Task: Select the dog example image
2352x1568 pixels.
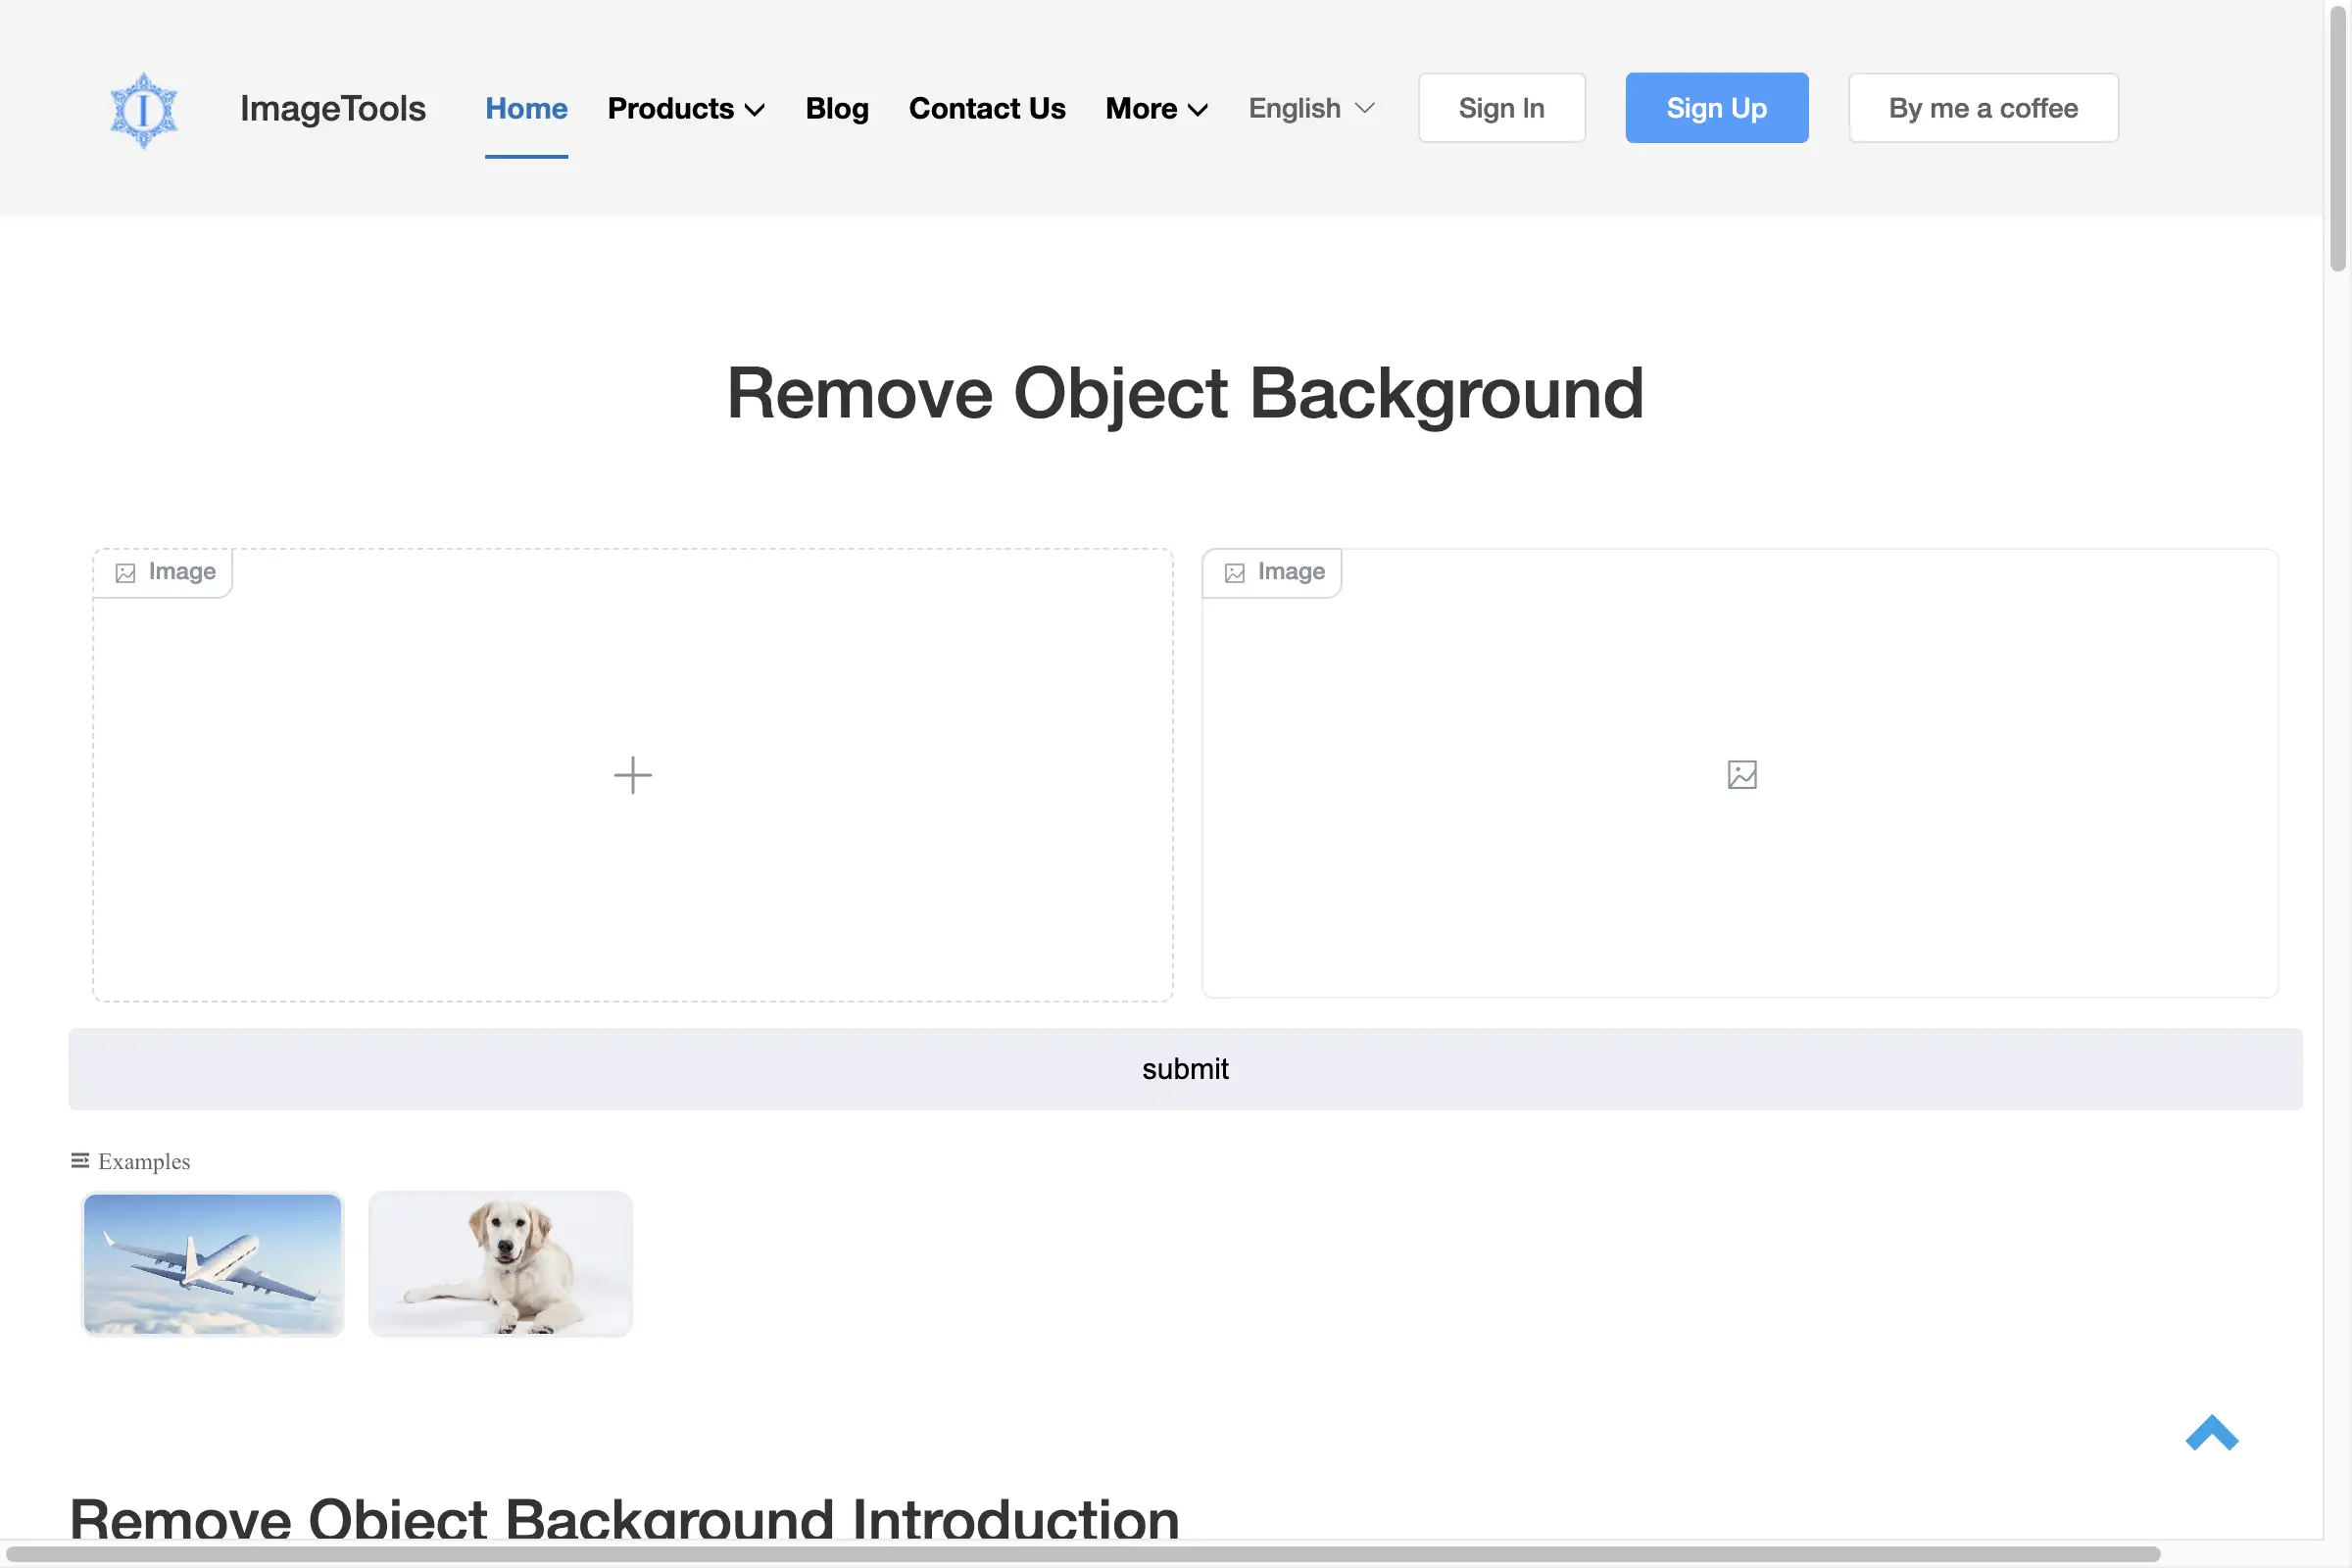Action: 500,1264
